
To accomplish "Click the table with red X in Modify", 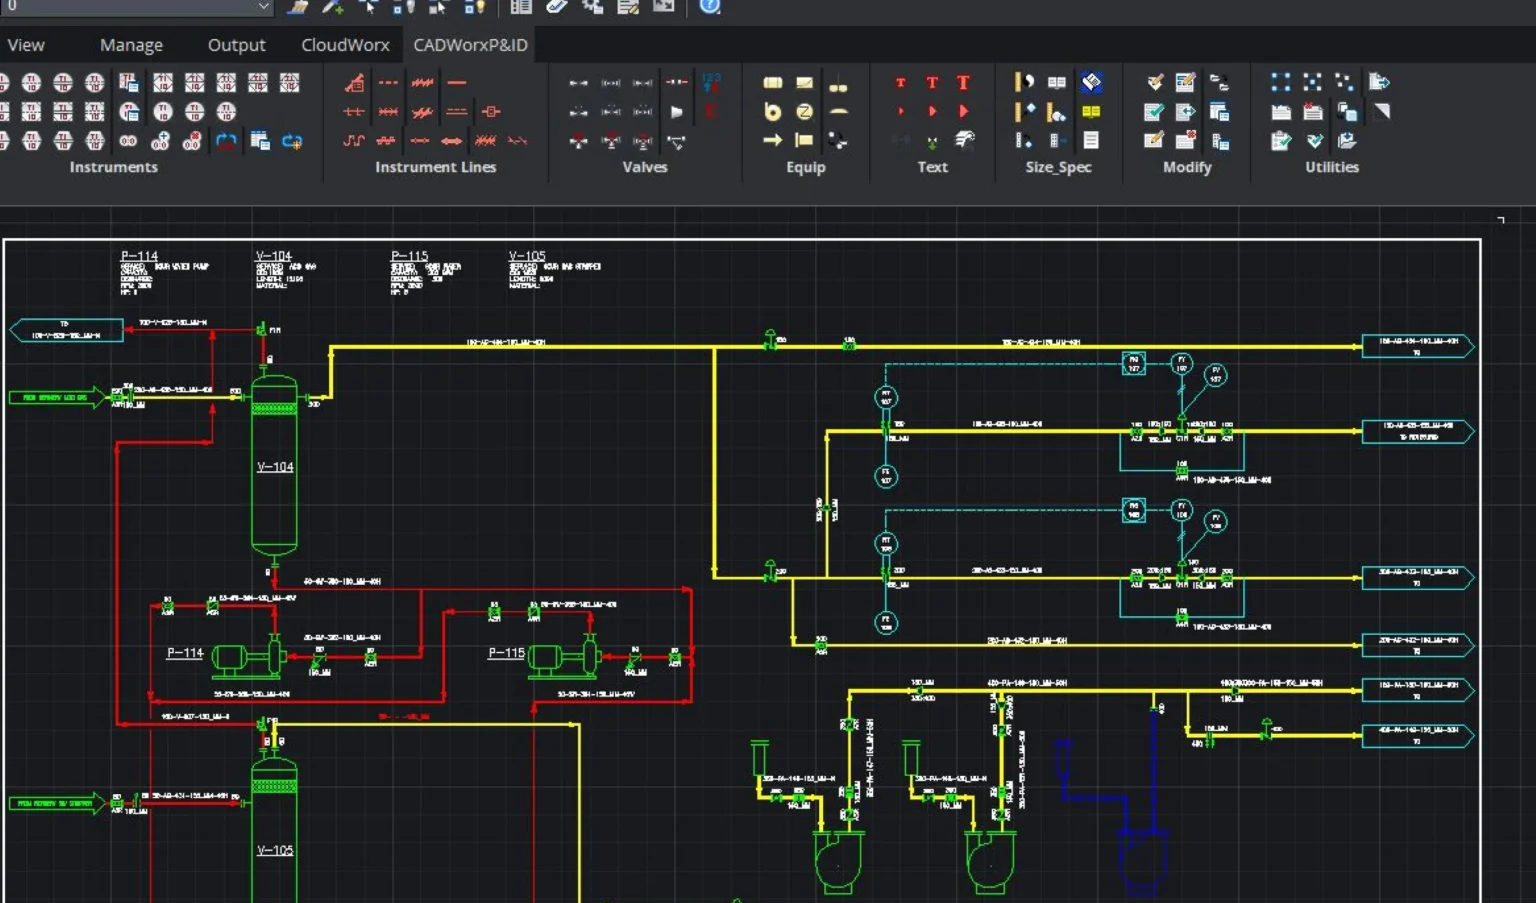I will (x=1186, y=141).
